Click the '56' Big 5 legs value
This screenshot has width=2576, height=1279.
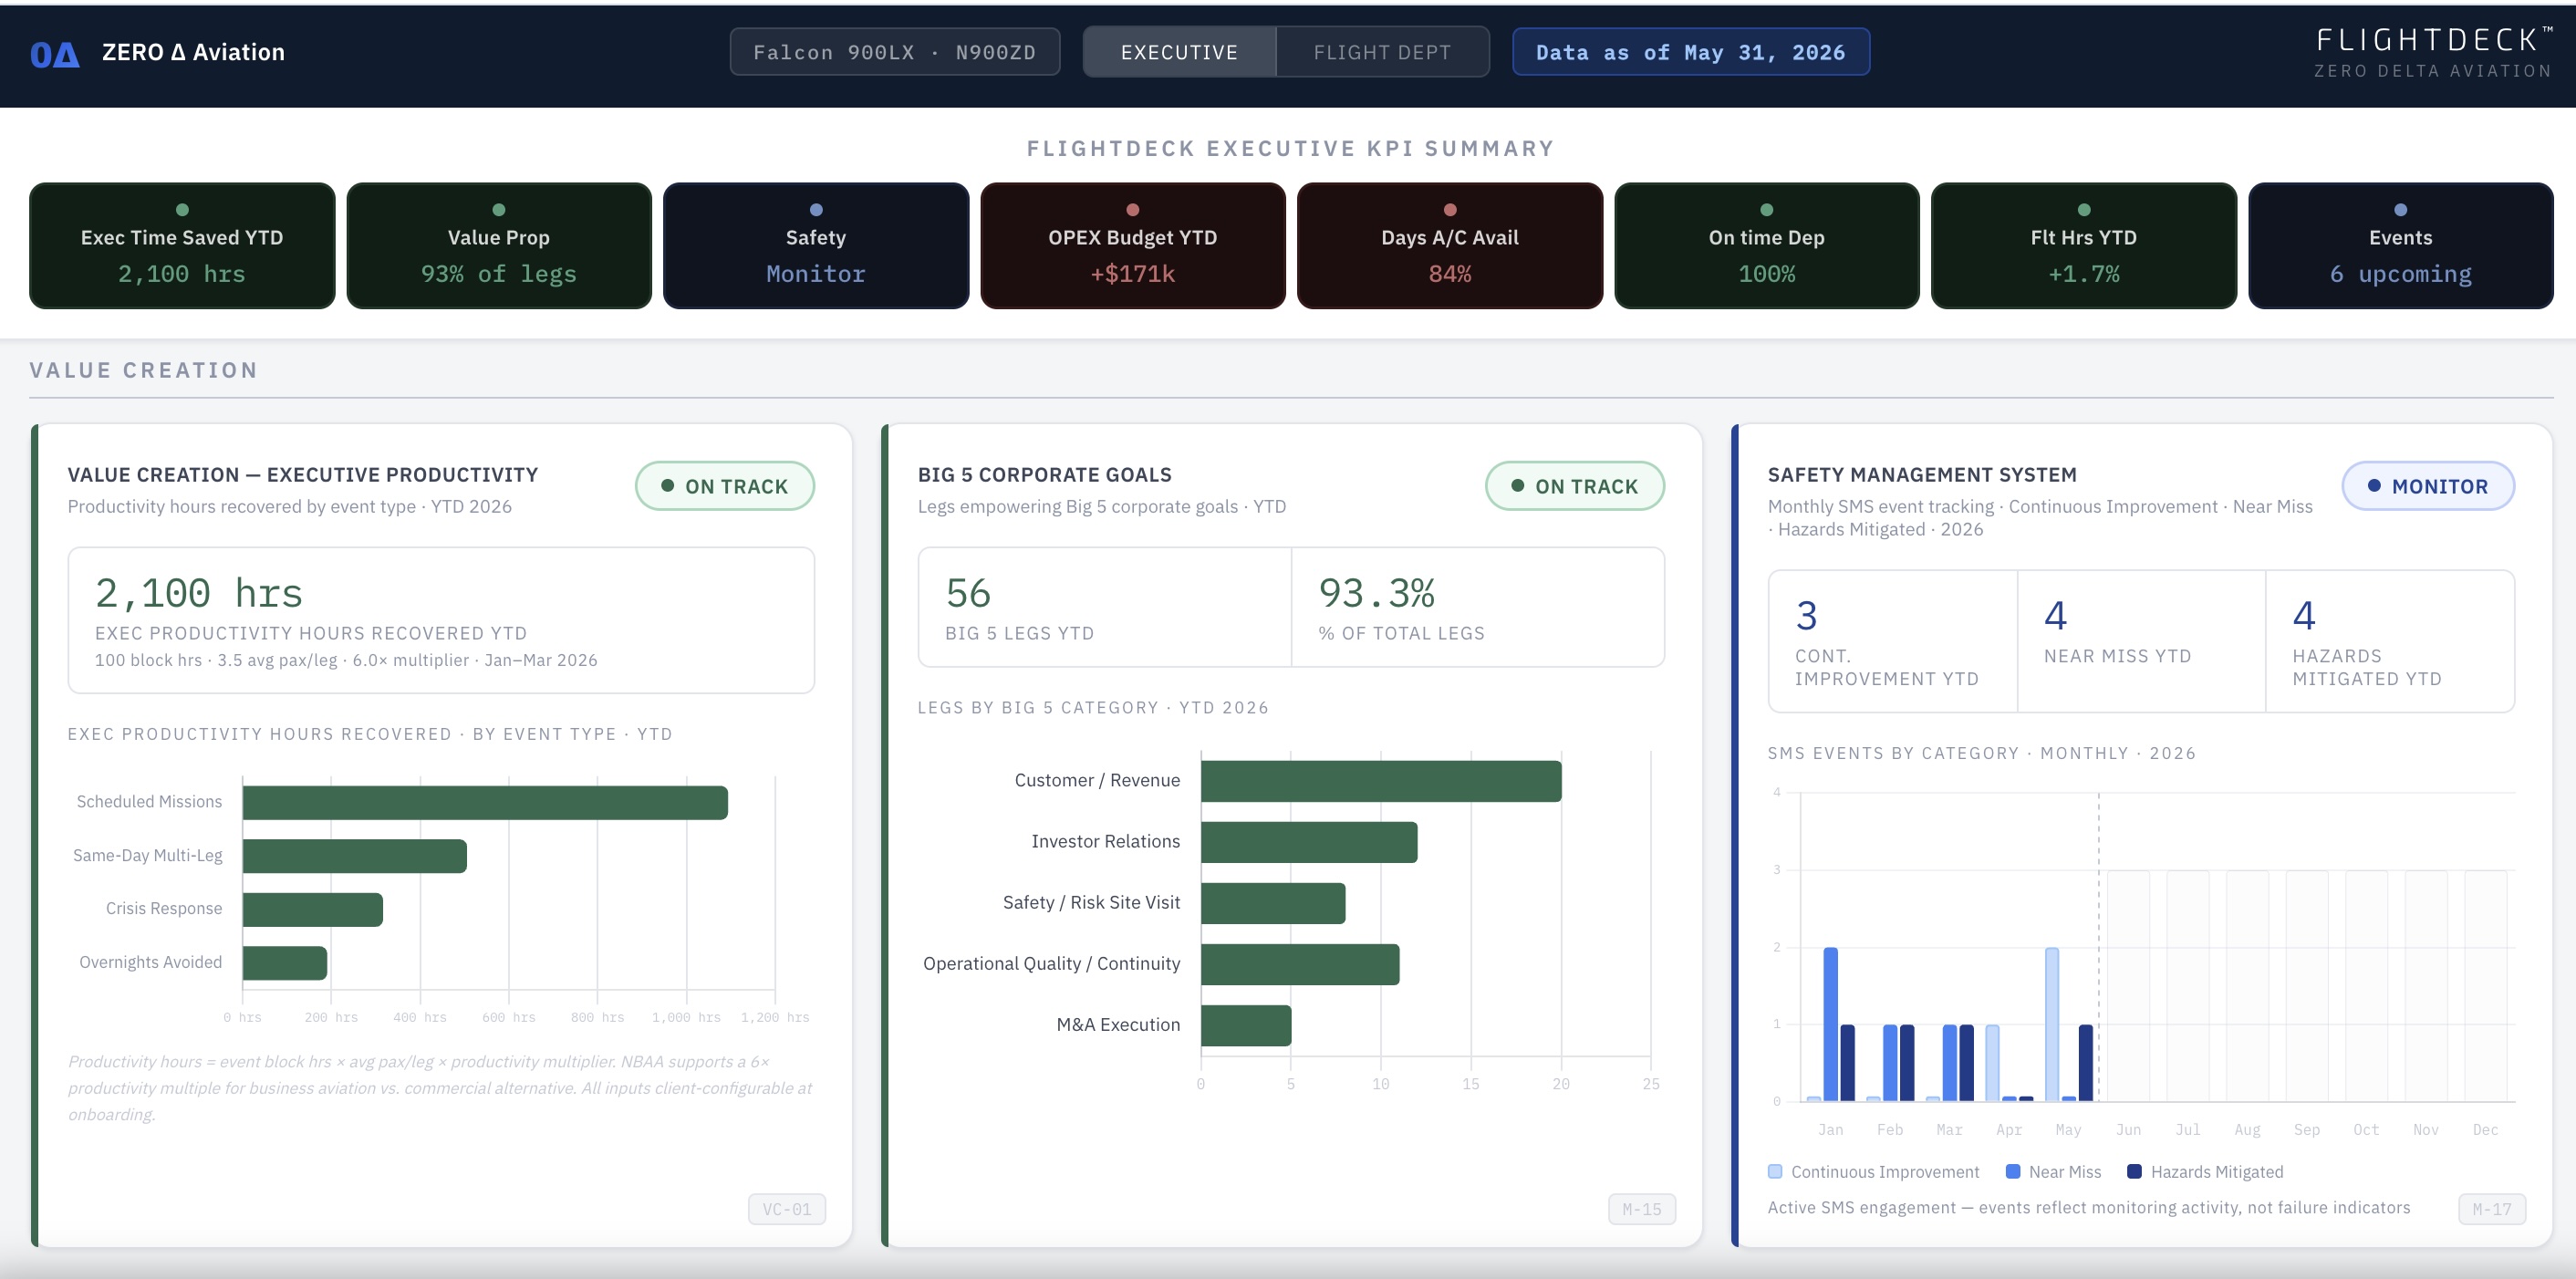click(968, 593)
